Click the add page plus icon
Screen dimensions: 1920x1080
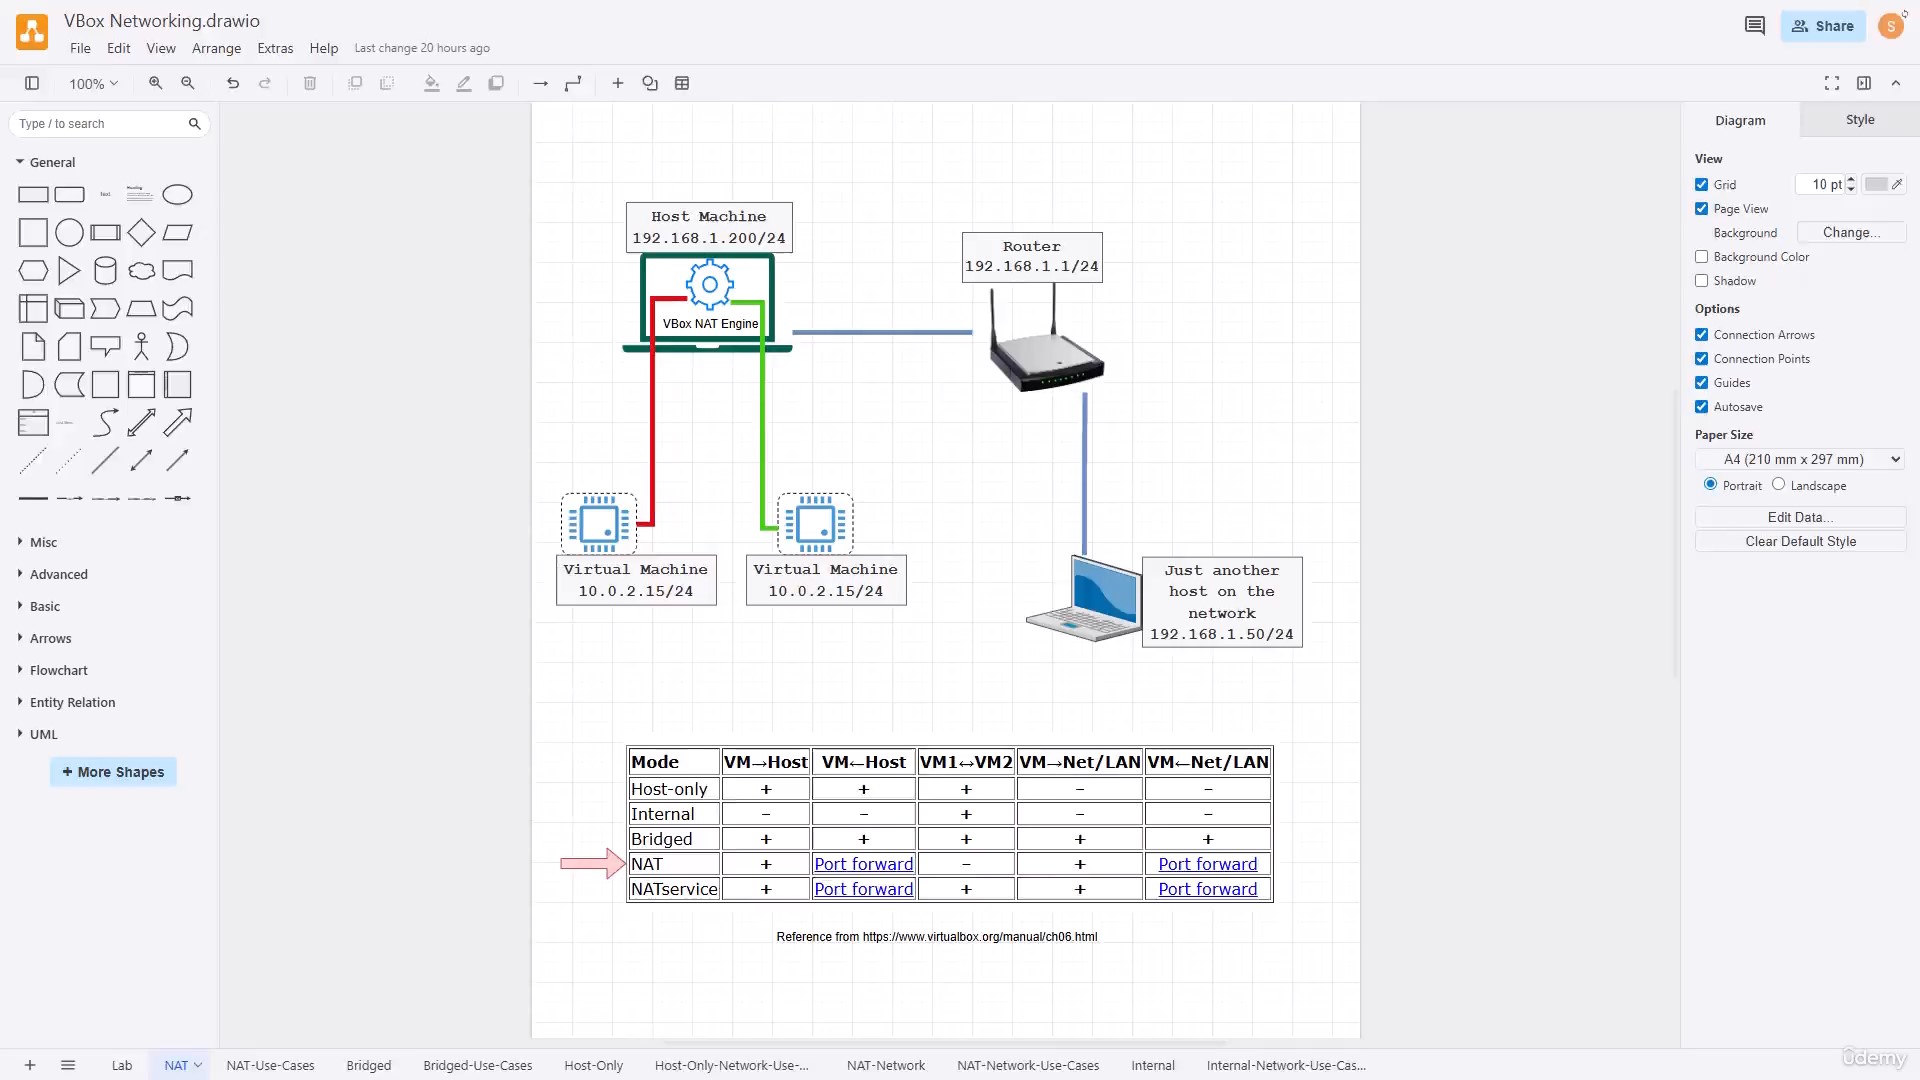pos(30,1065)
